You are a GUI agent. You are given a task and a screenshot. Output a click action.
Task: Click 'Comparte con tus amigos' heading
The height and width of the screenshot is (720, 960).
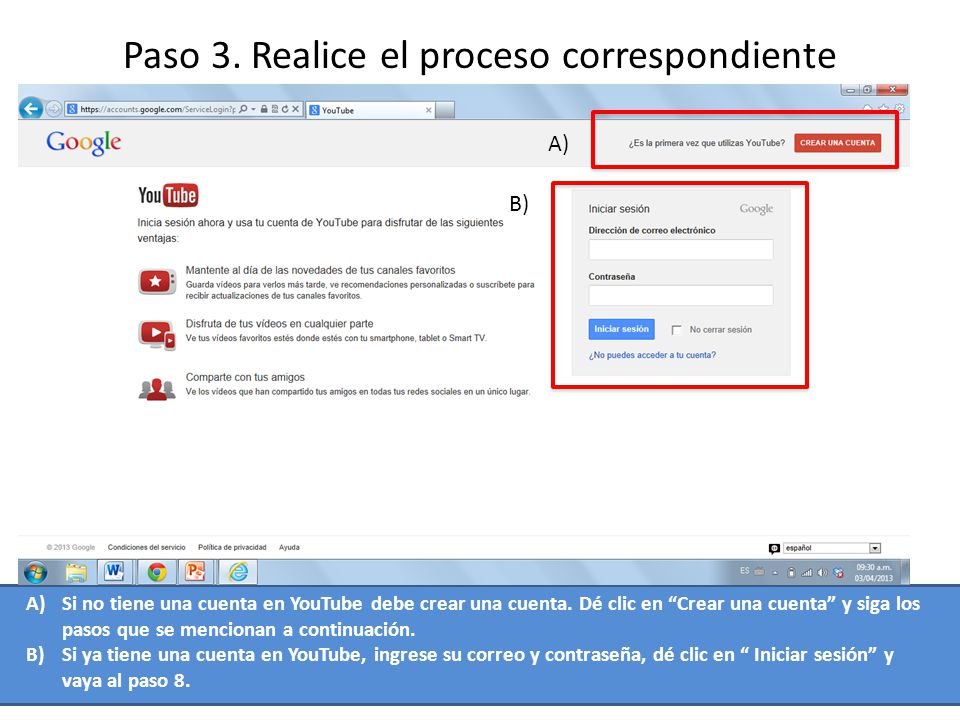[x=245, y=377]
